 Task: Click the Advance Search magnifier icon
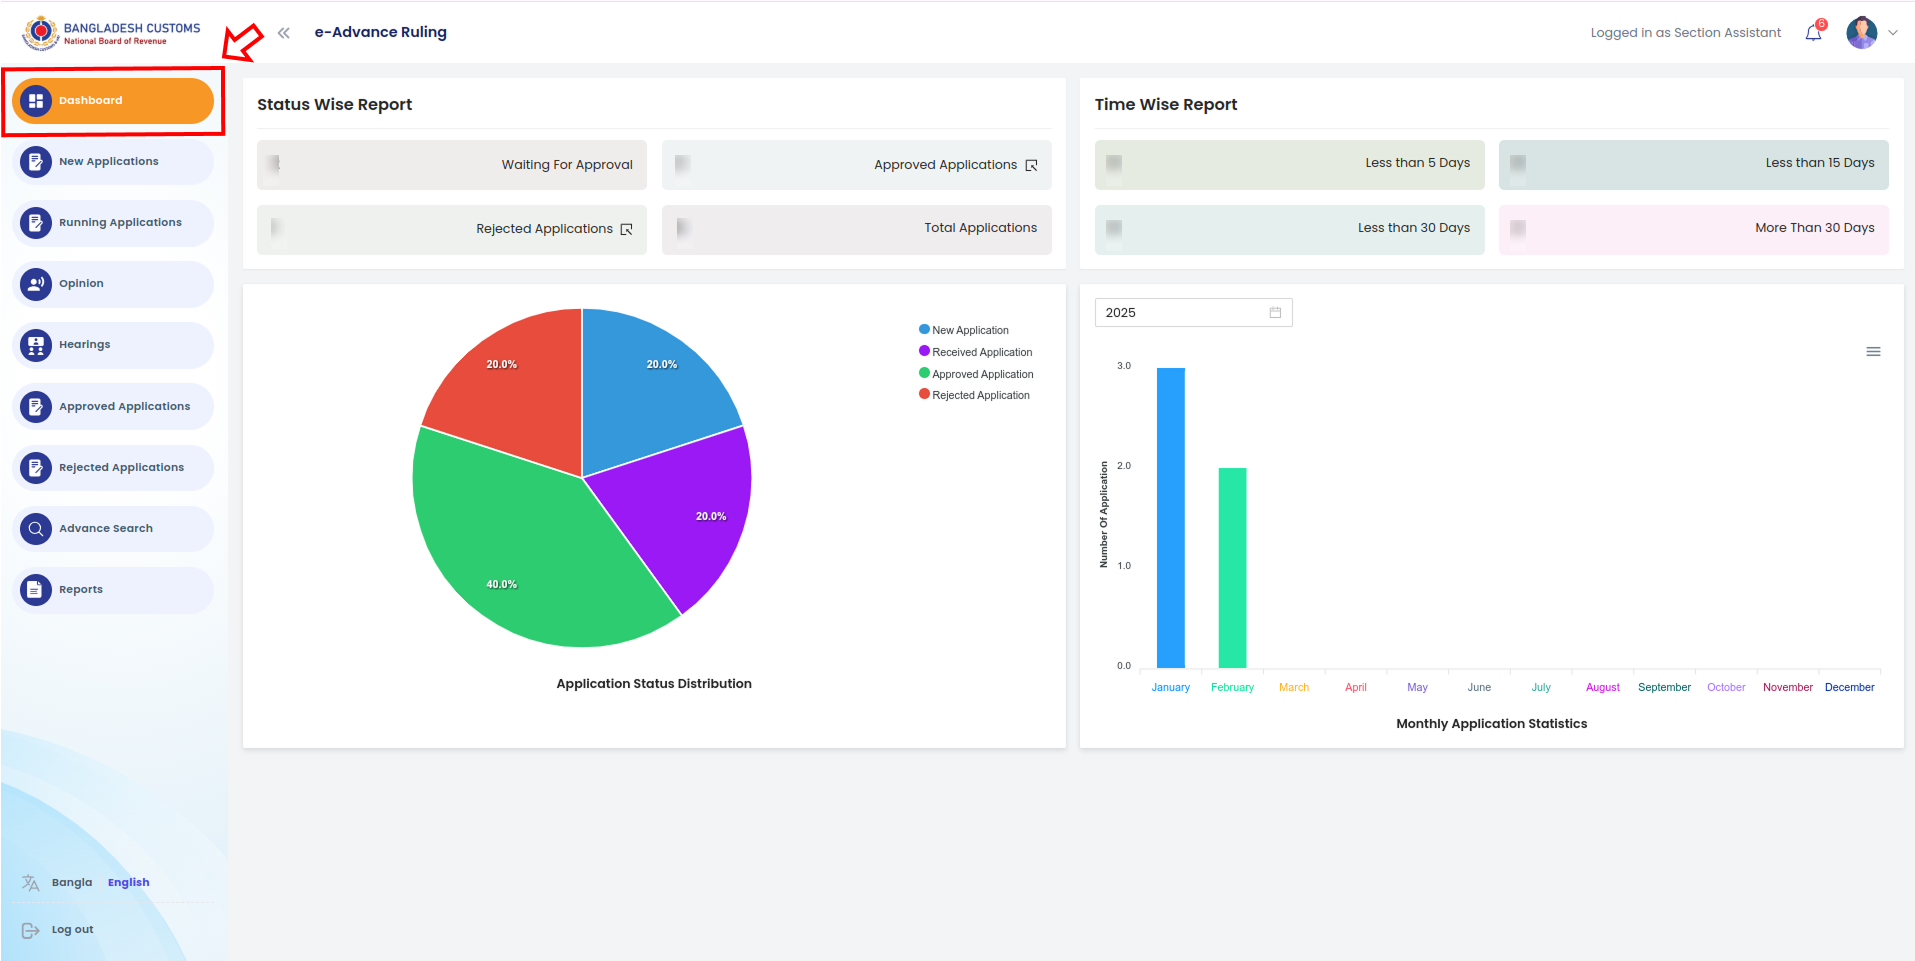(x=36, y=529)
